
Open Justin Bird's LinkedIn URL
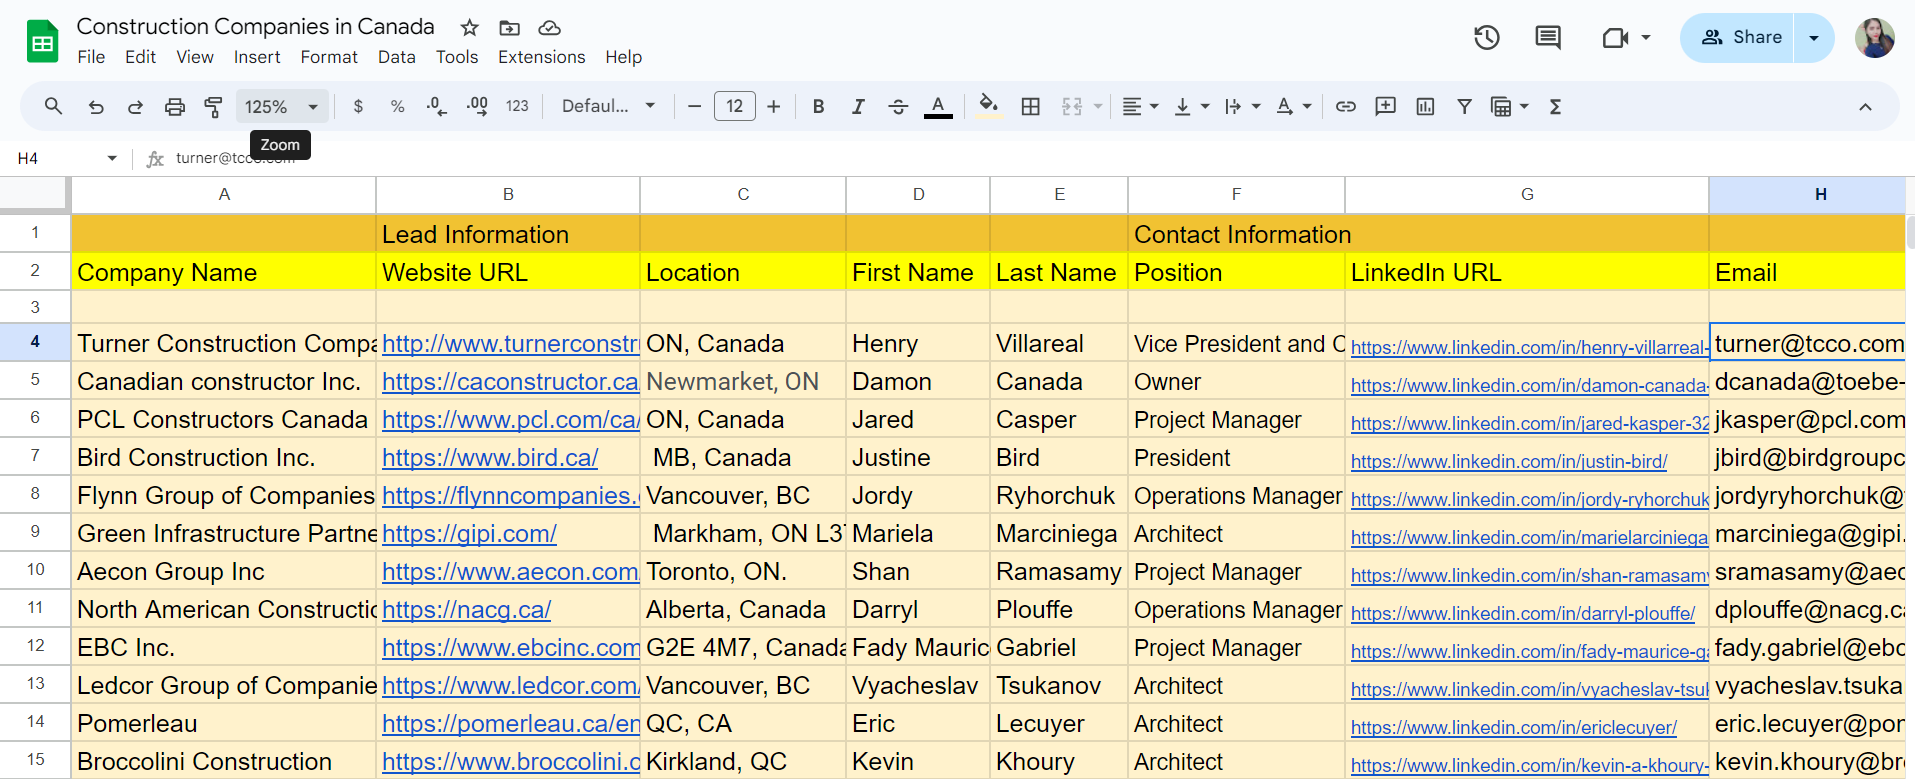[1509, 461]
